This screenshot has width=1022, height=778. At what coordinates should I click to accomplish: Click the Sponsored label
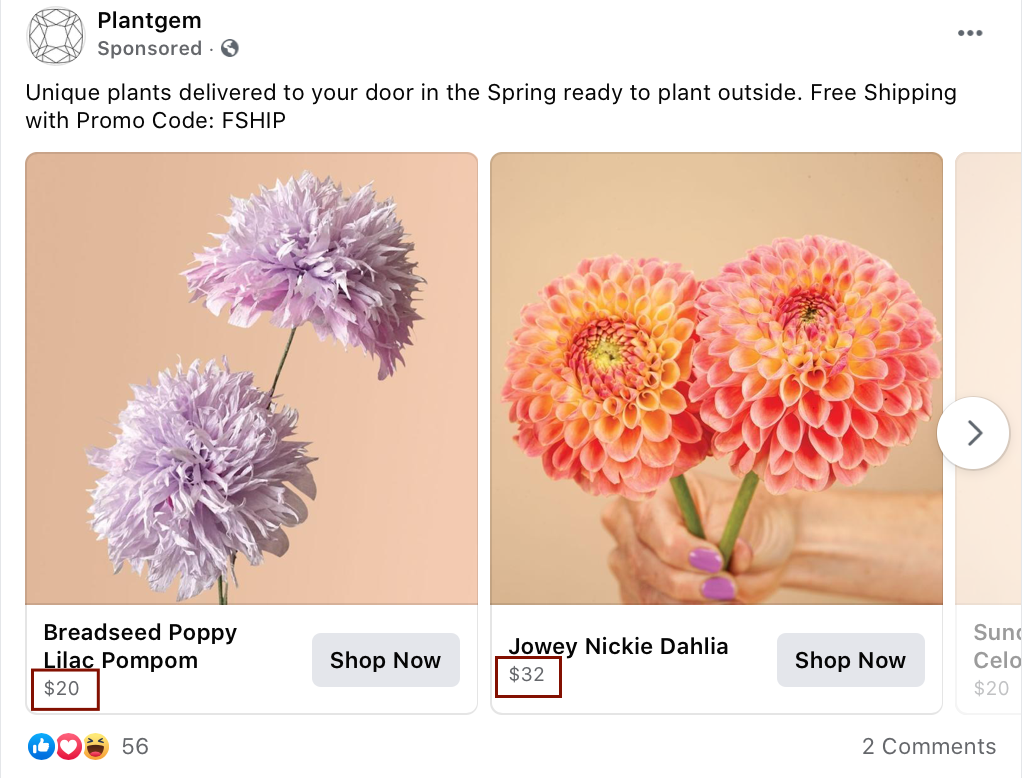[151, 47]
